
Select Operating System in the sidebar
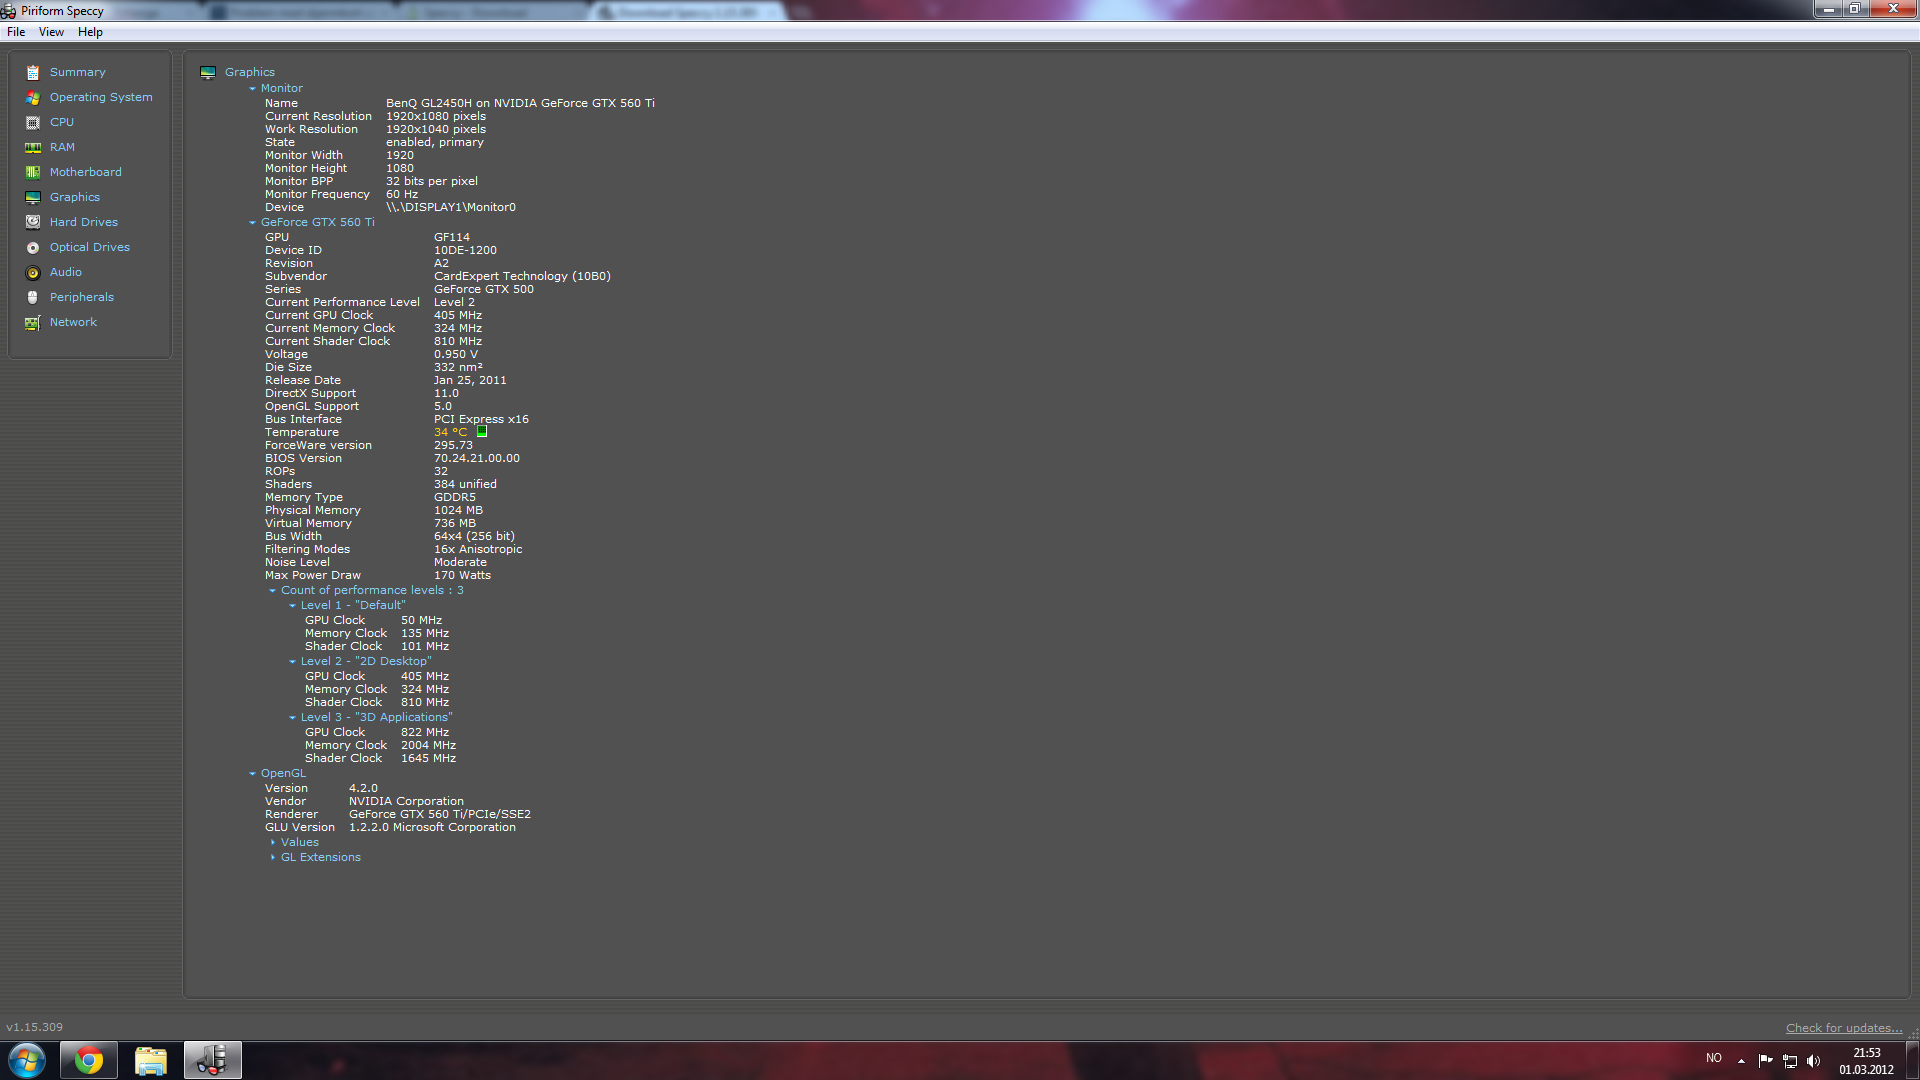[x=101, y=97]
